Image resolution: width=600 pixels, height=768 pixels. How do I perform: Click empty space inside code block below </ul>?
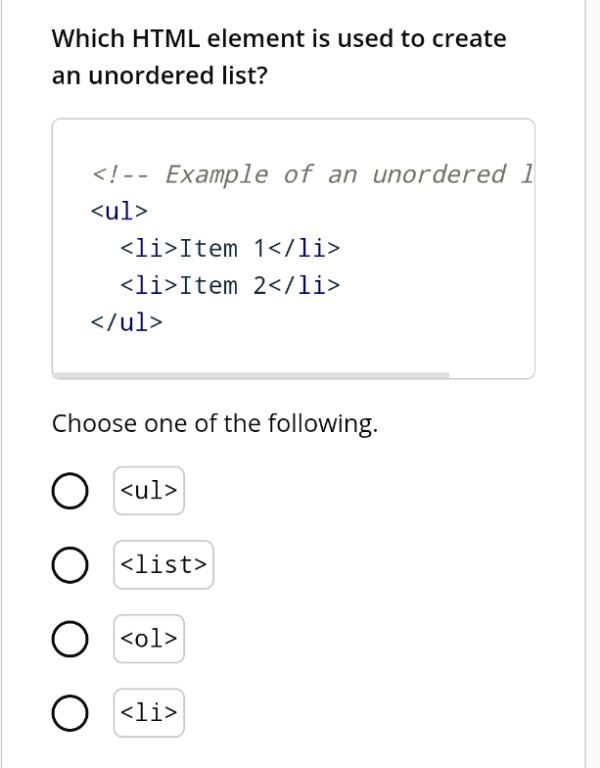click(300, 350)
